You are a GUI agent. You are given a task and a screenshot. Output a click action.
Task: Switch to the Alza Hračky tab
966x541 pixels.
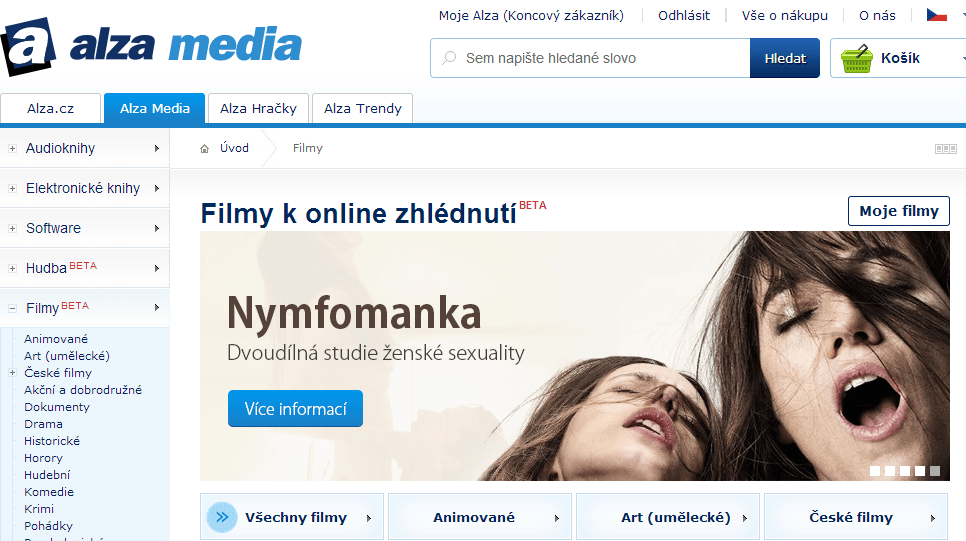click(x=258, y=108)
